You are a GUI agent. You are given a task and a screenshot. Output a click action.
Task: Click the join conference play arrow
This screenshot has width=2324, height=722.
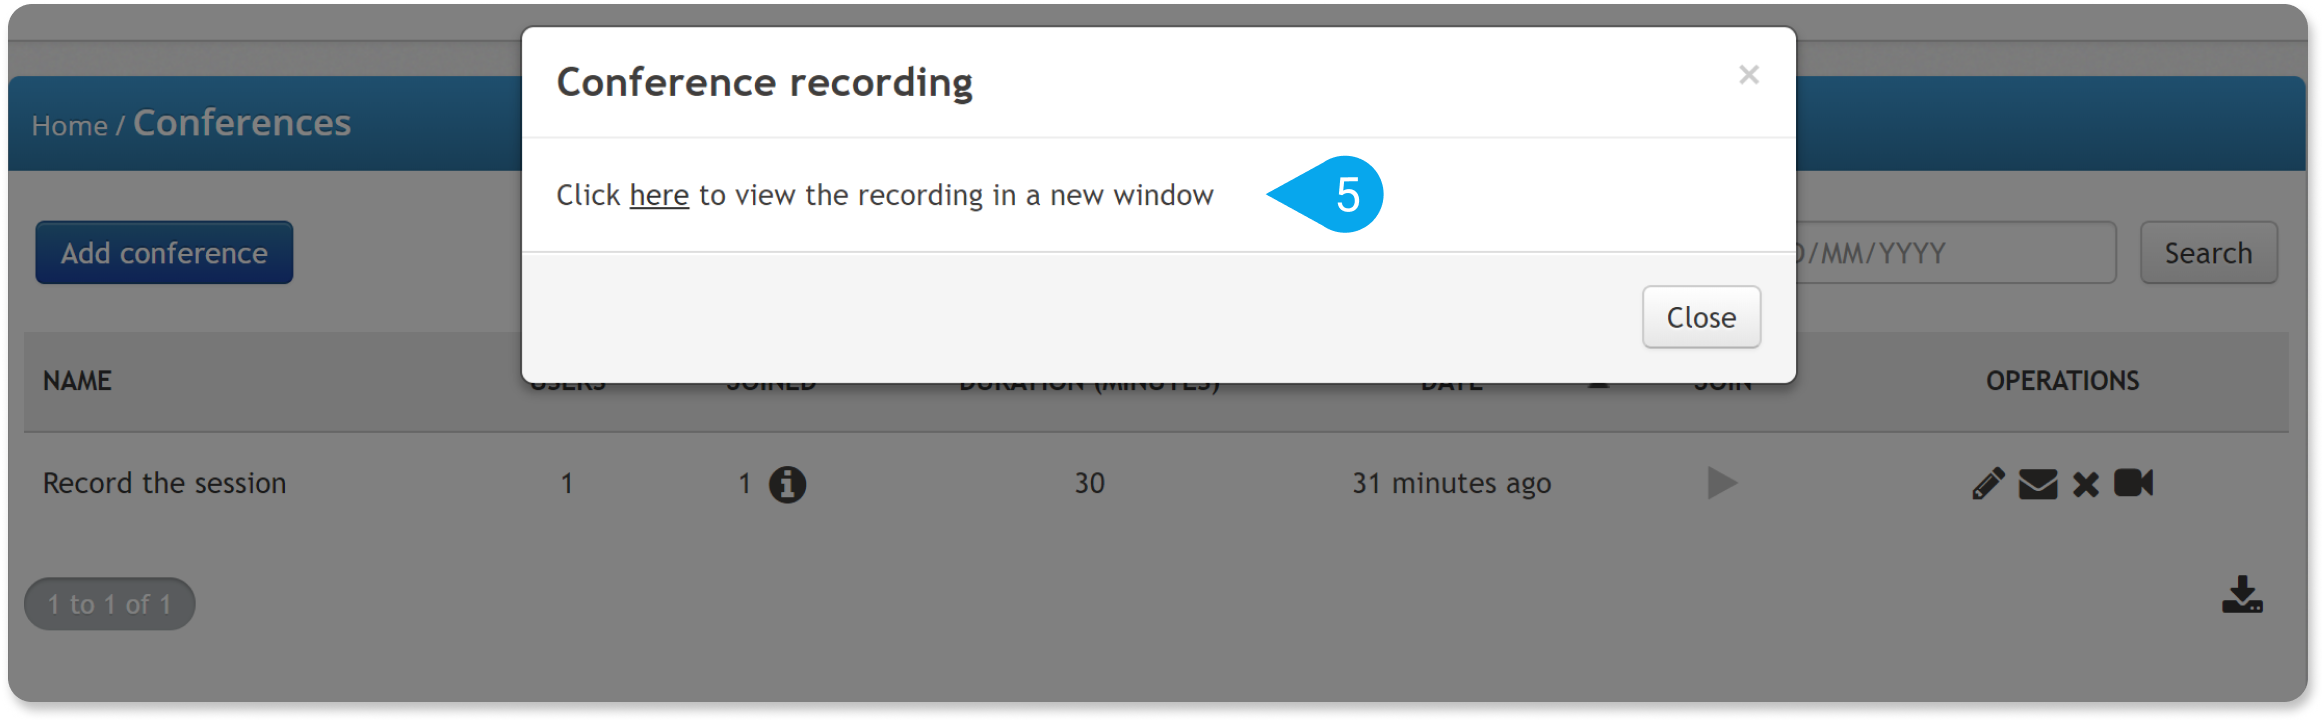[1721, 483]
